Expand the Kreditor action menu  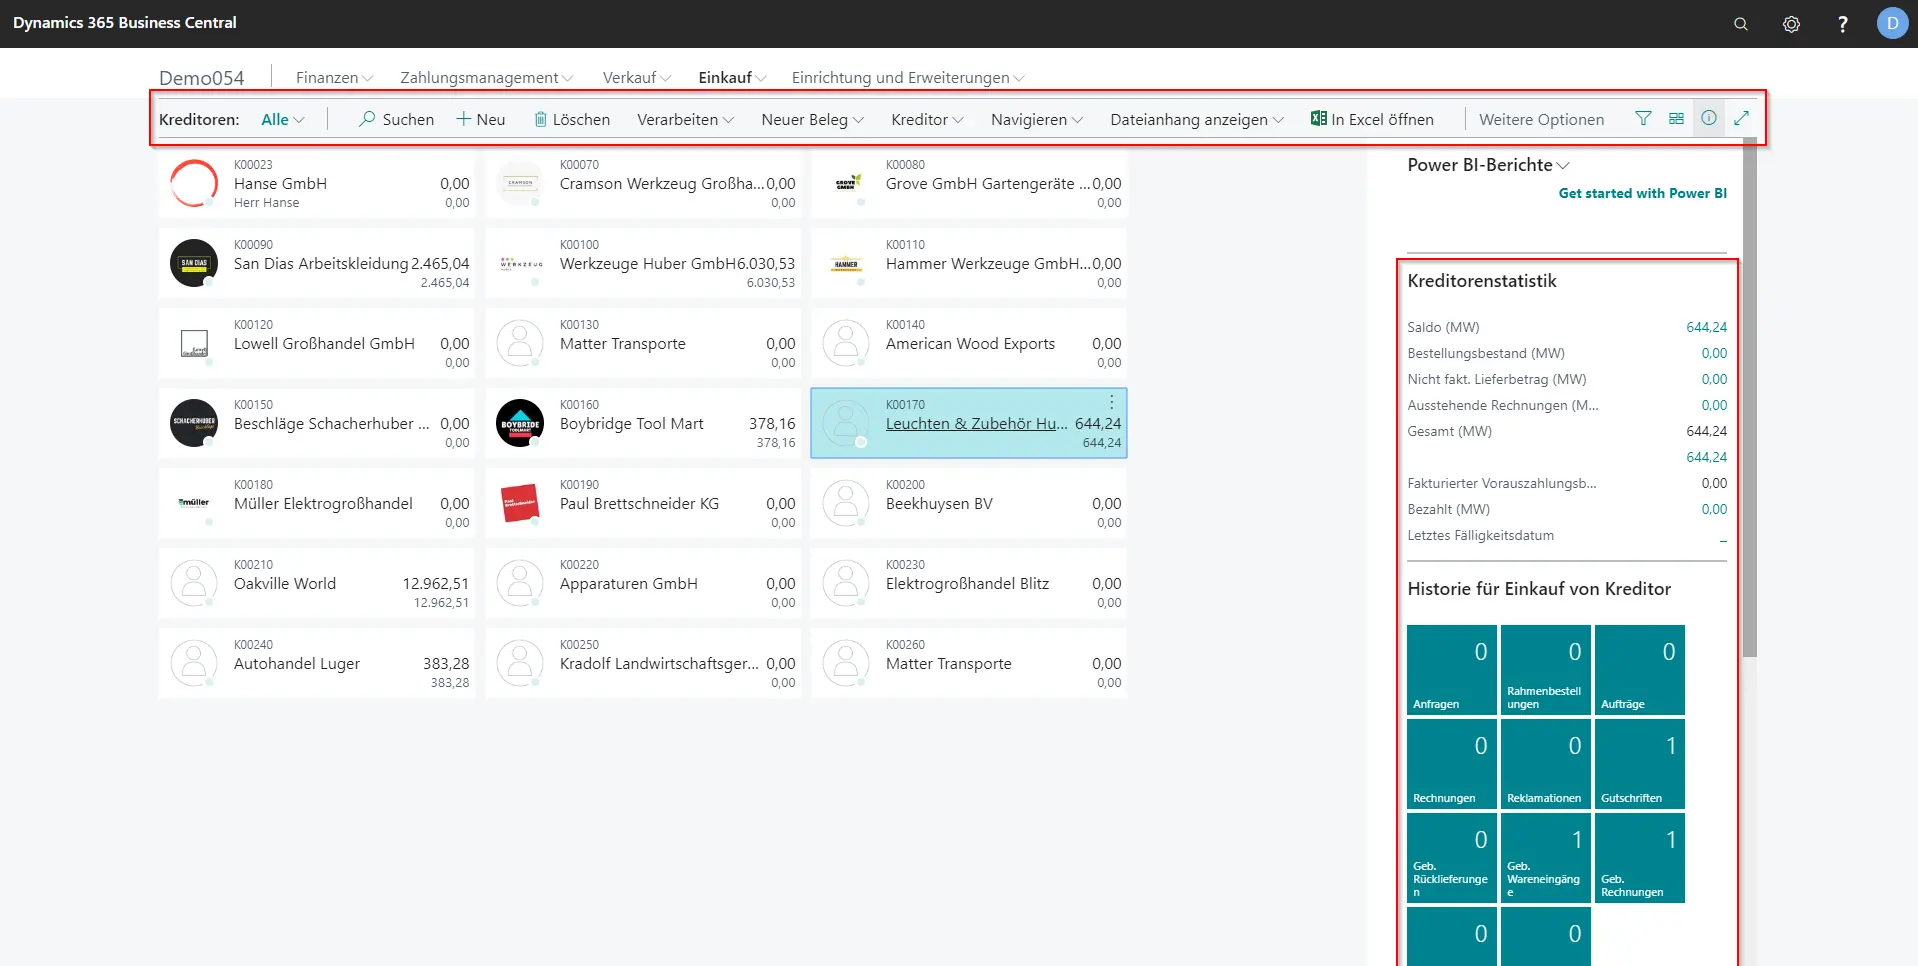(x=928, y=119)
